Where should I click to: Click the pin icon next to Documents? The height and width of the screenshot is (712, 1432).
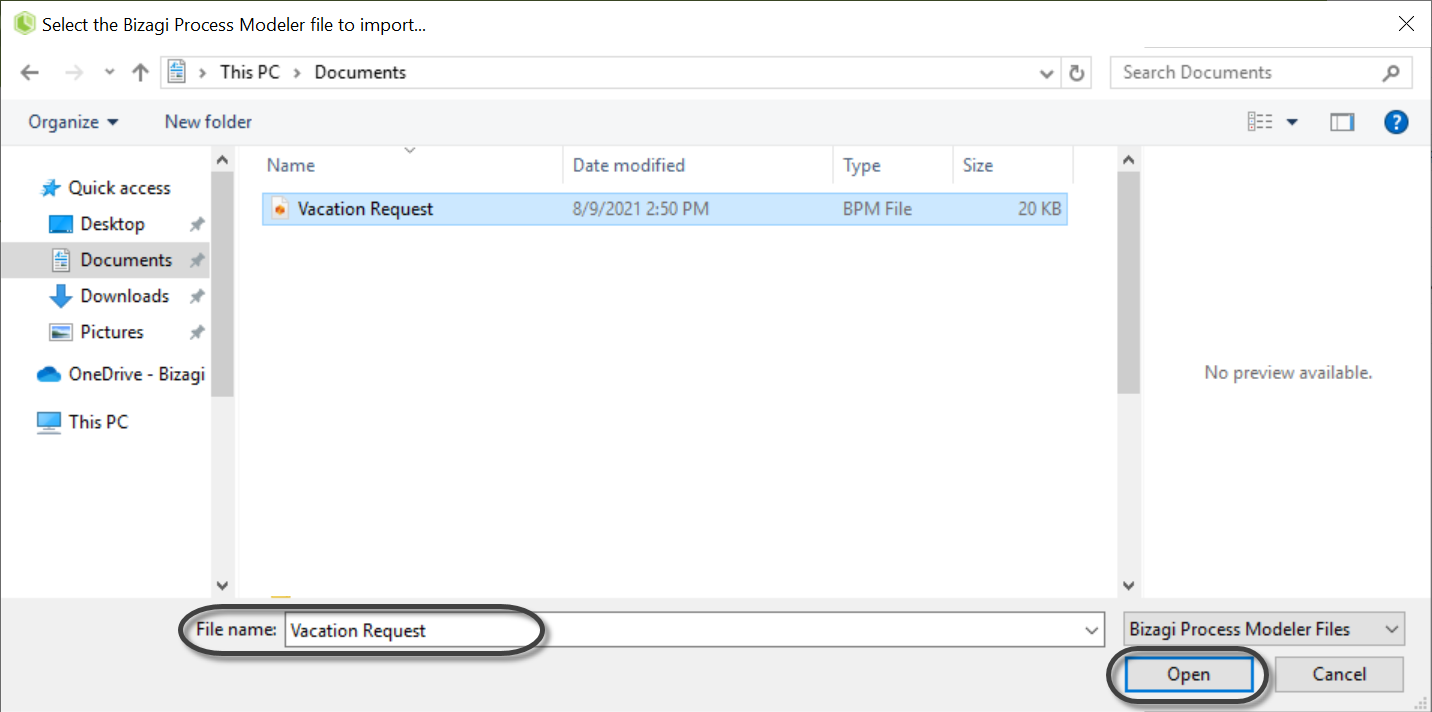point(197,261)
